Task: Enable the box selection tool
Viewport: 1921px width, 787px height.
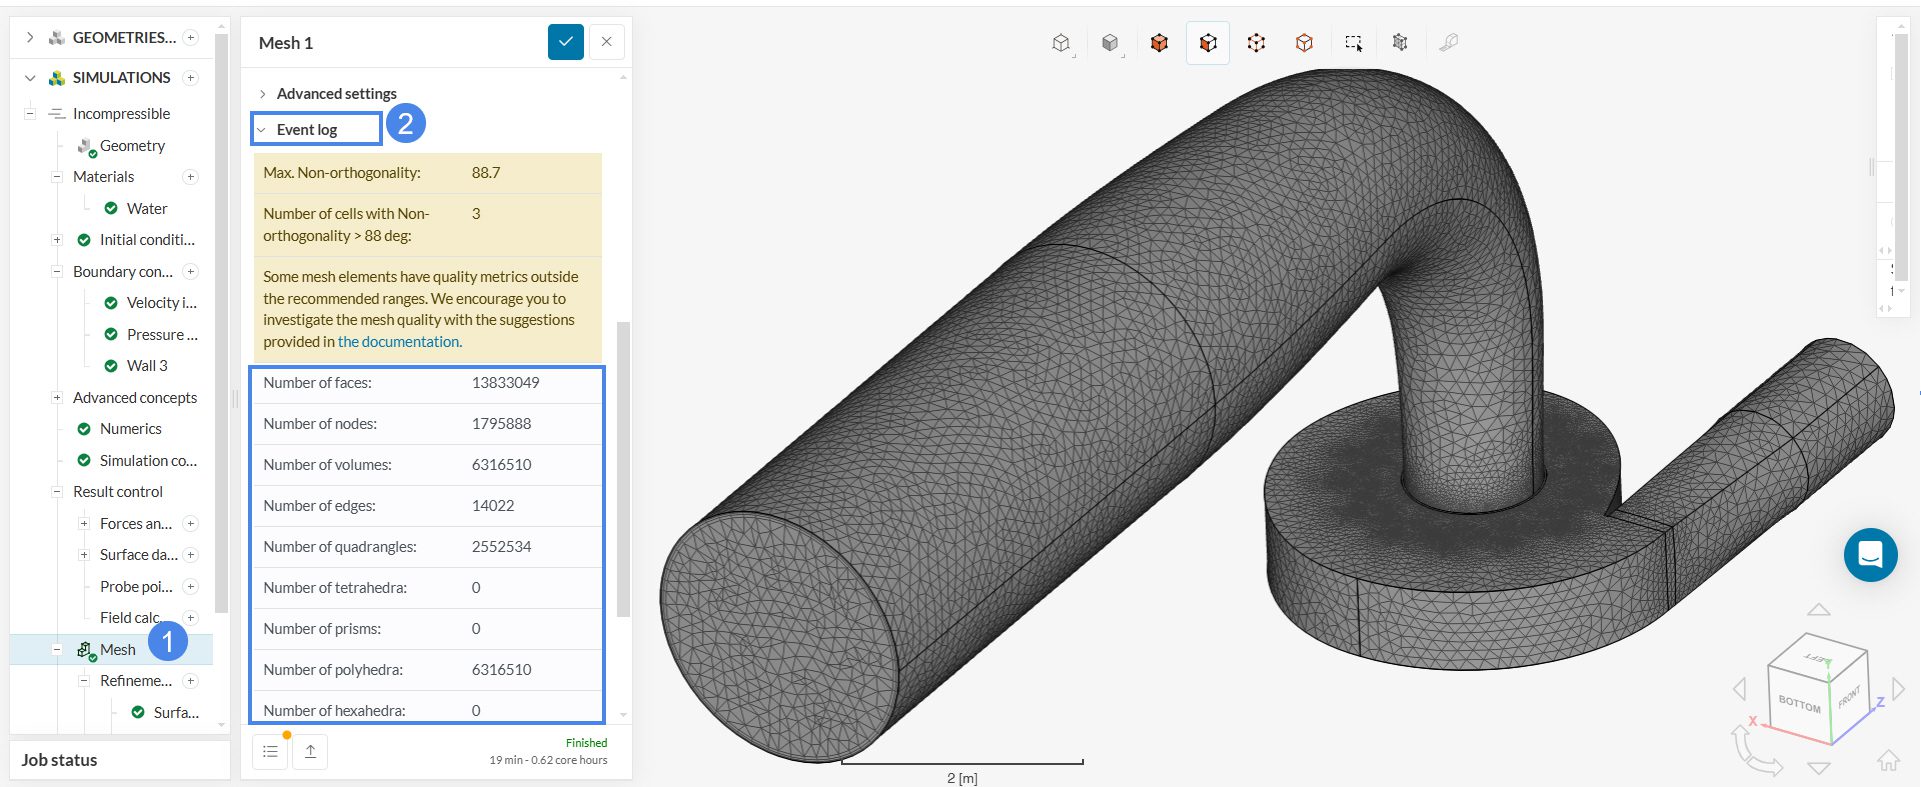Action: pos(1353,43)
